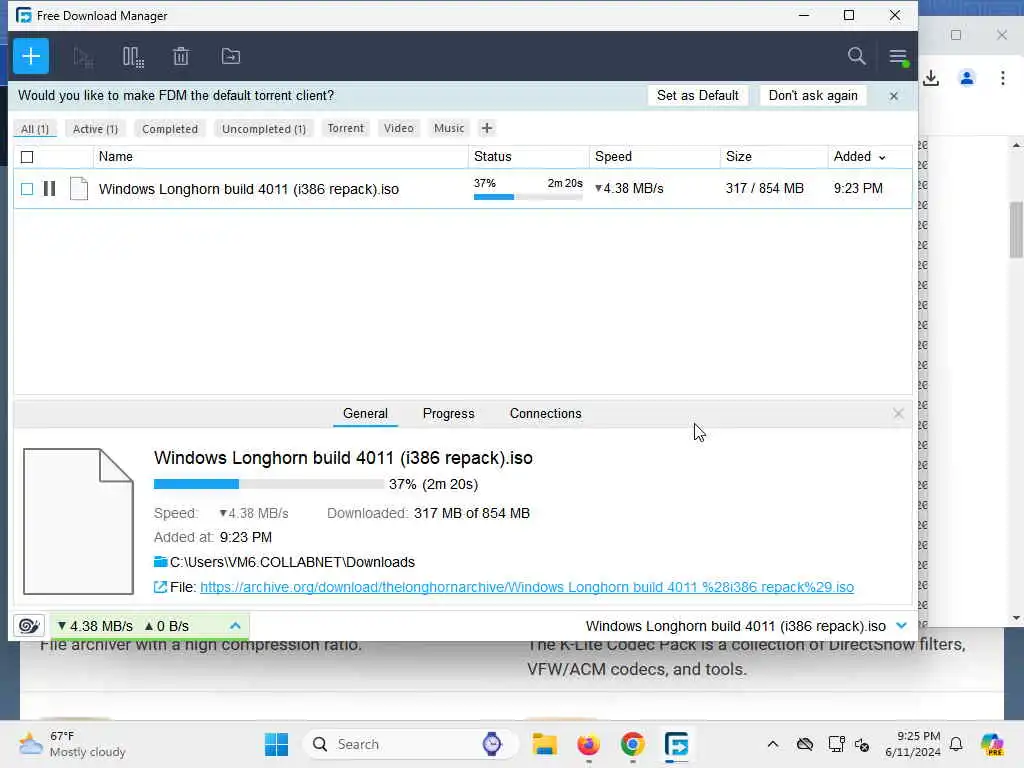Switch to the Progress details tab
The height and width of the screenshot is (768, 1024).
[x=449, y=413]
